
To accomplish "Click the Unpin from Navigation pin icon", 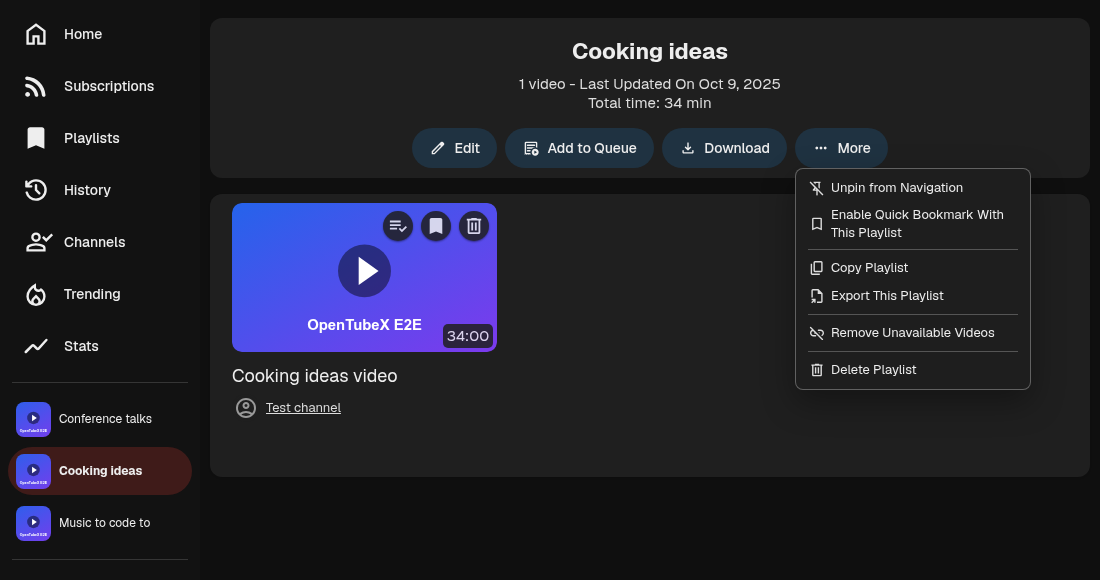I will click(817, 188).
